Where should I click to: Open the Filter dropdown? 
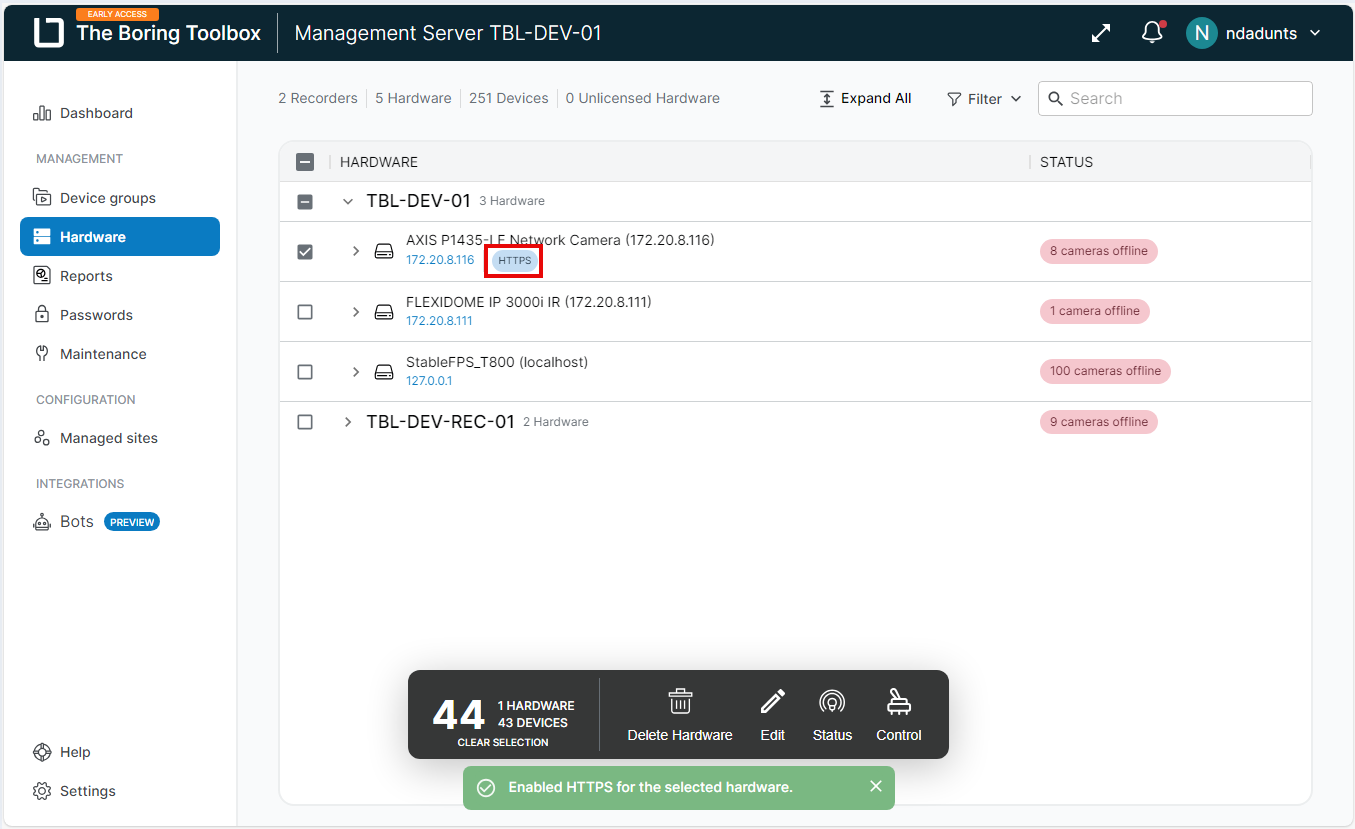[x=984, y=99]
